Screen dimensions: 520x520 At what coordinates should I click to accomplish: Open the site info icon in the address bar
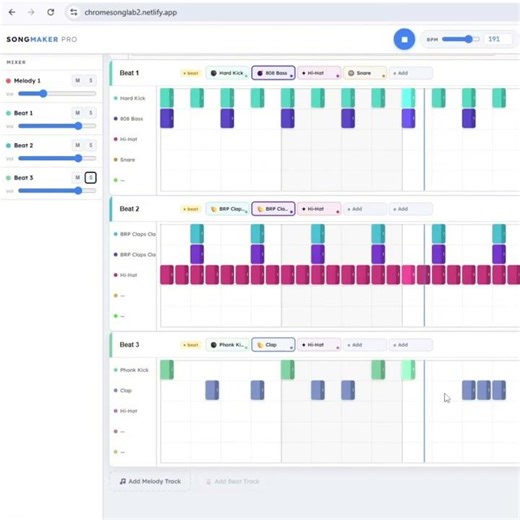pos(74,12)
